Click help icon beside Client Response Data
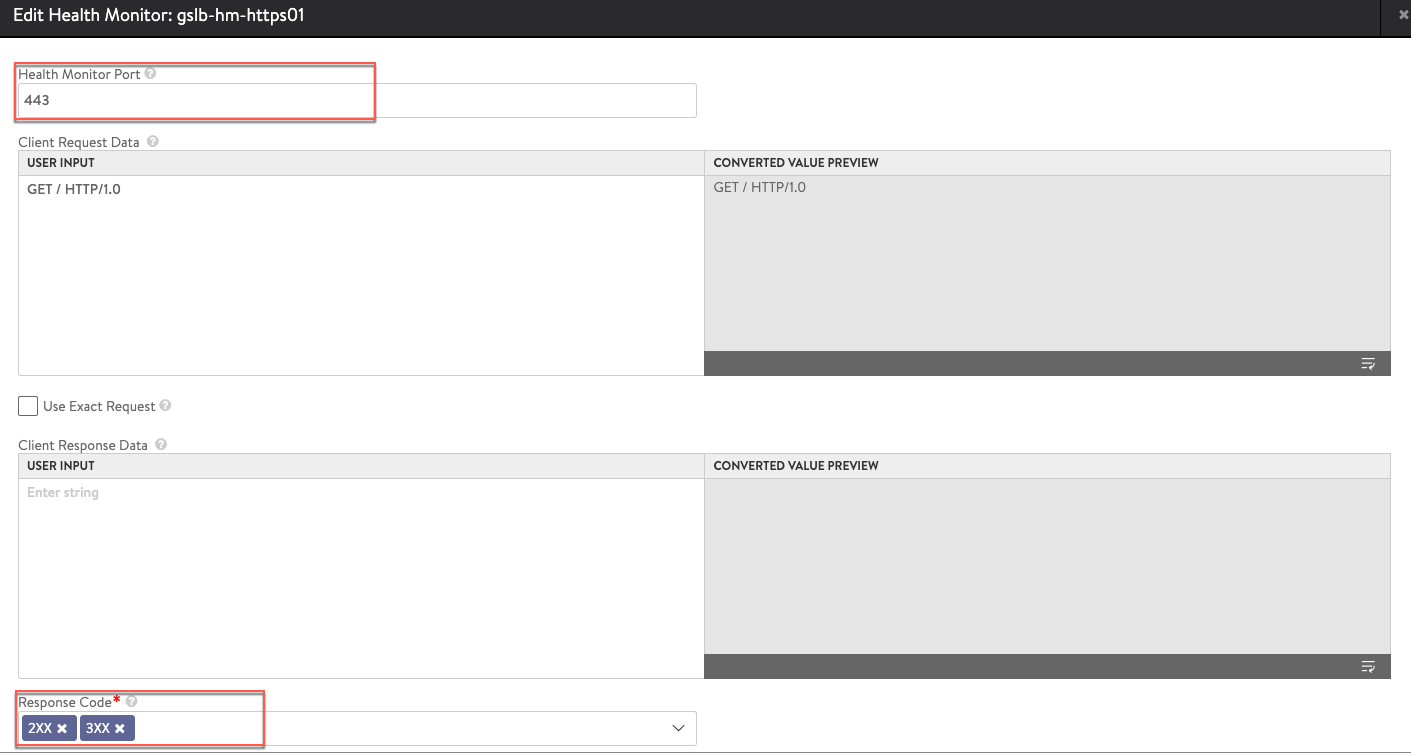1411x753 pixels. (161, 445)
